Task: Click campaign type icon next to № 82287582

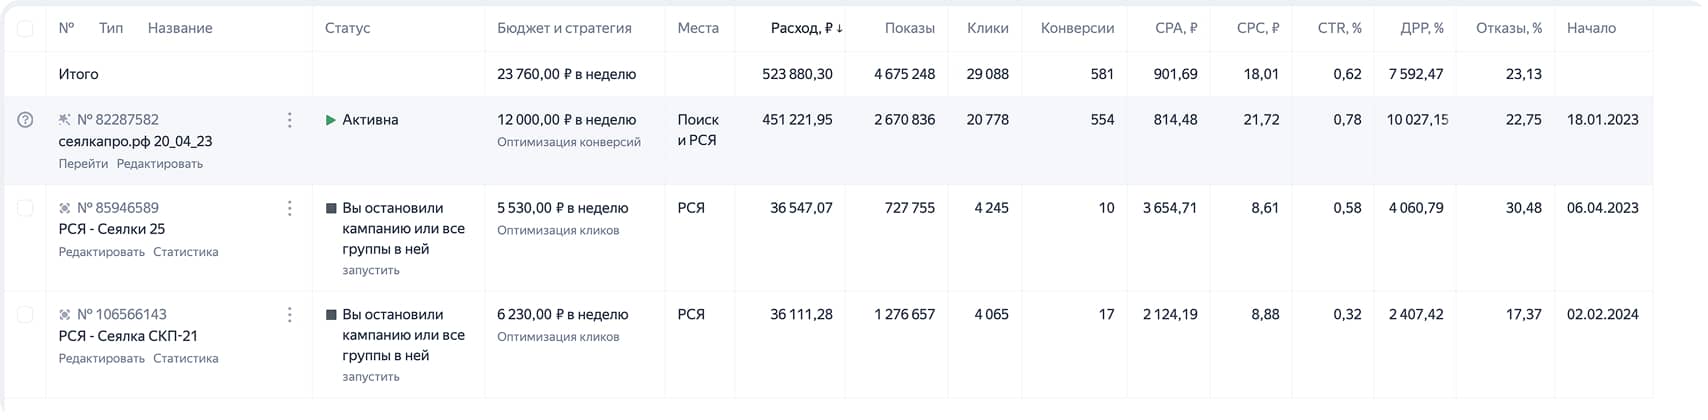Action: [x=65, y=120]
